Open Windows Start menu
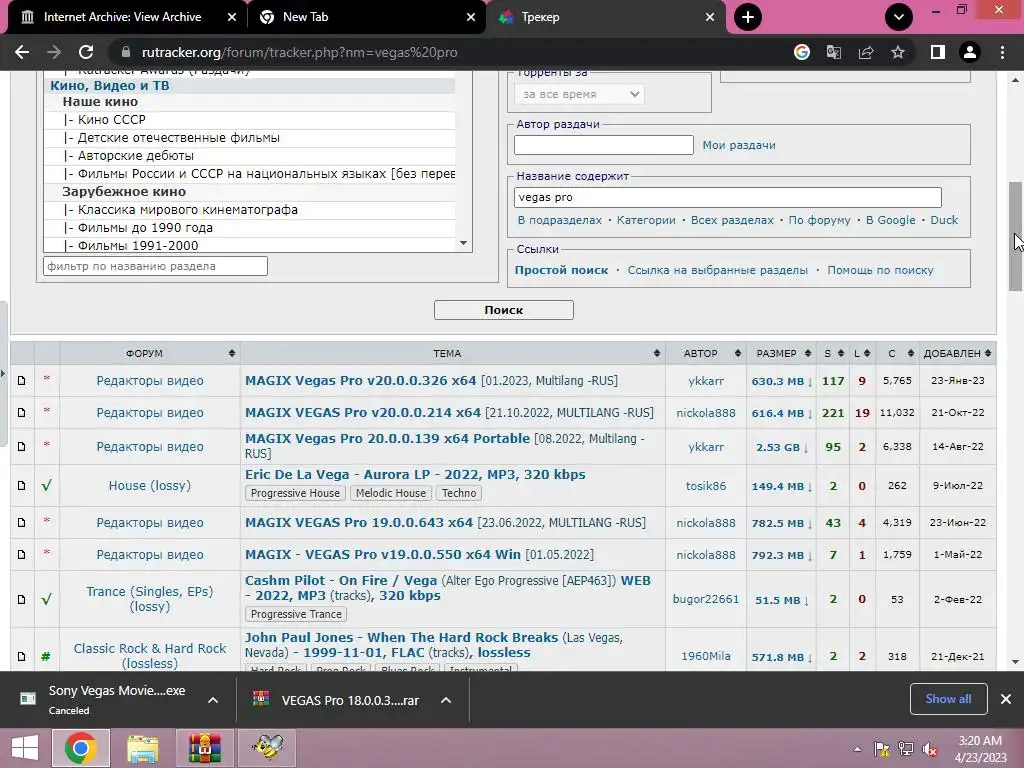The height and width of the screenshot is (768, 1024). (25, 748)
